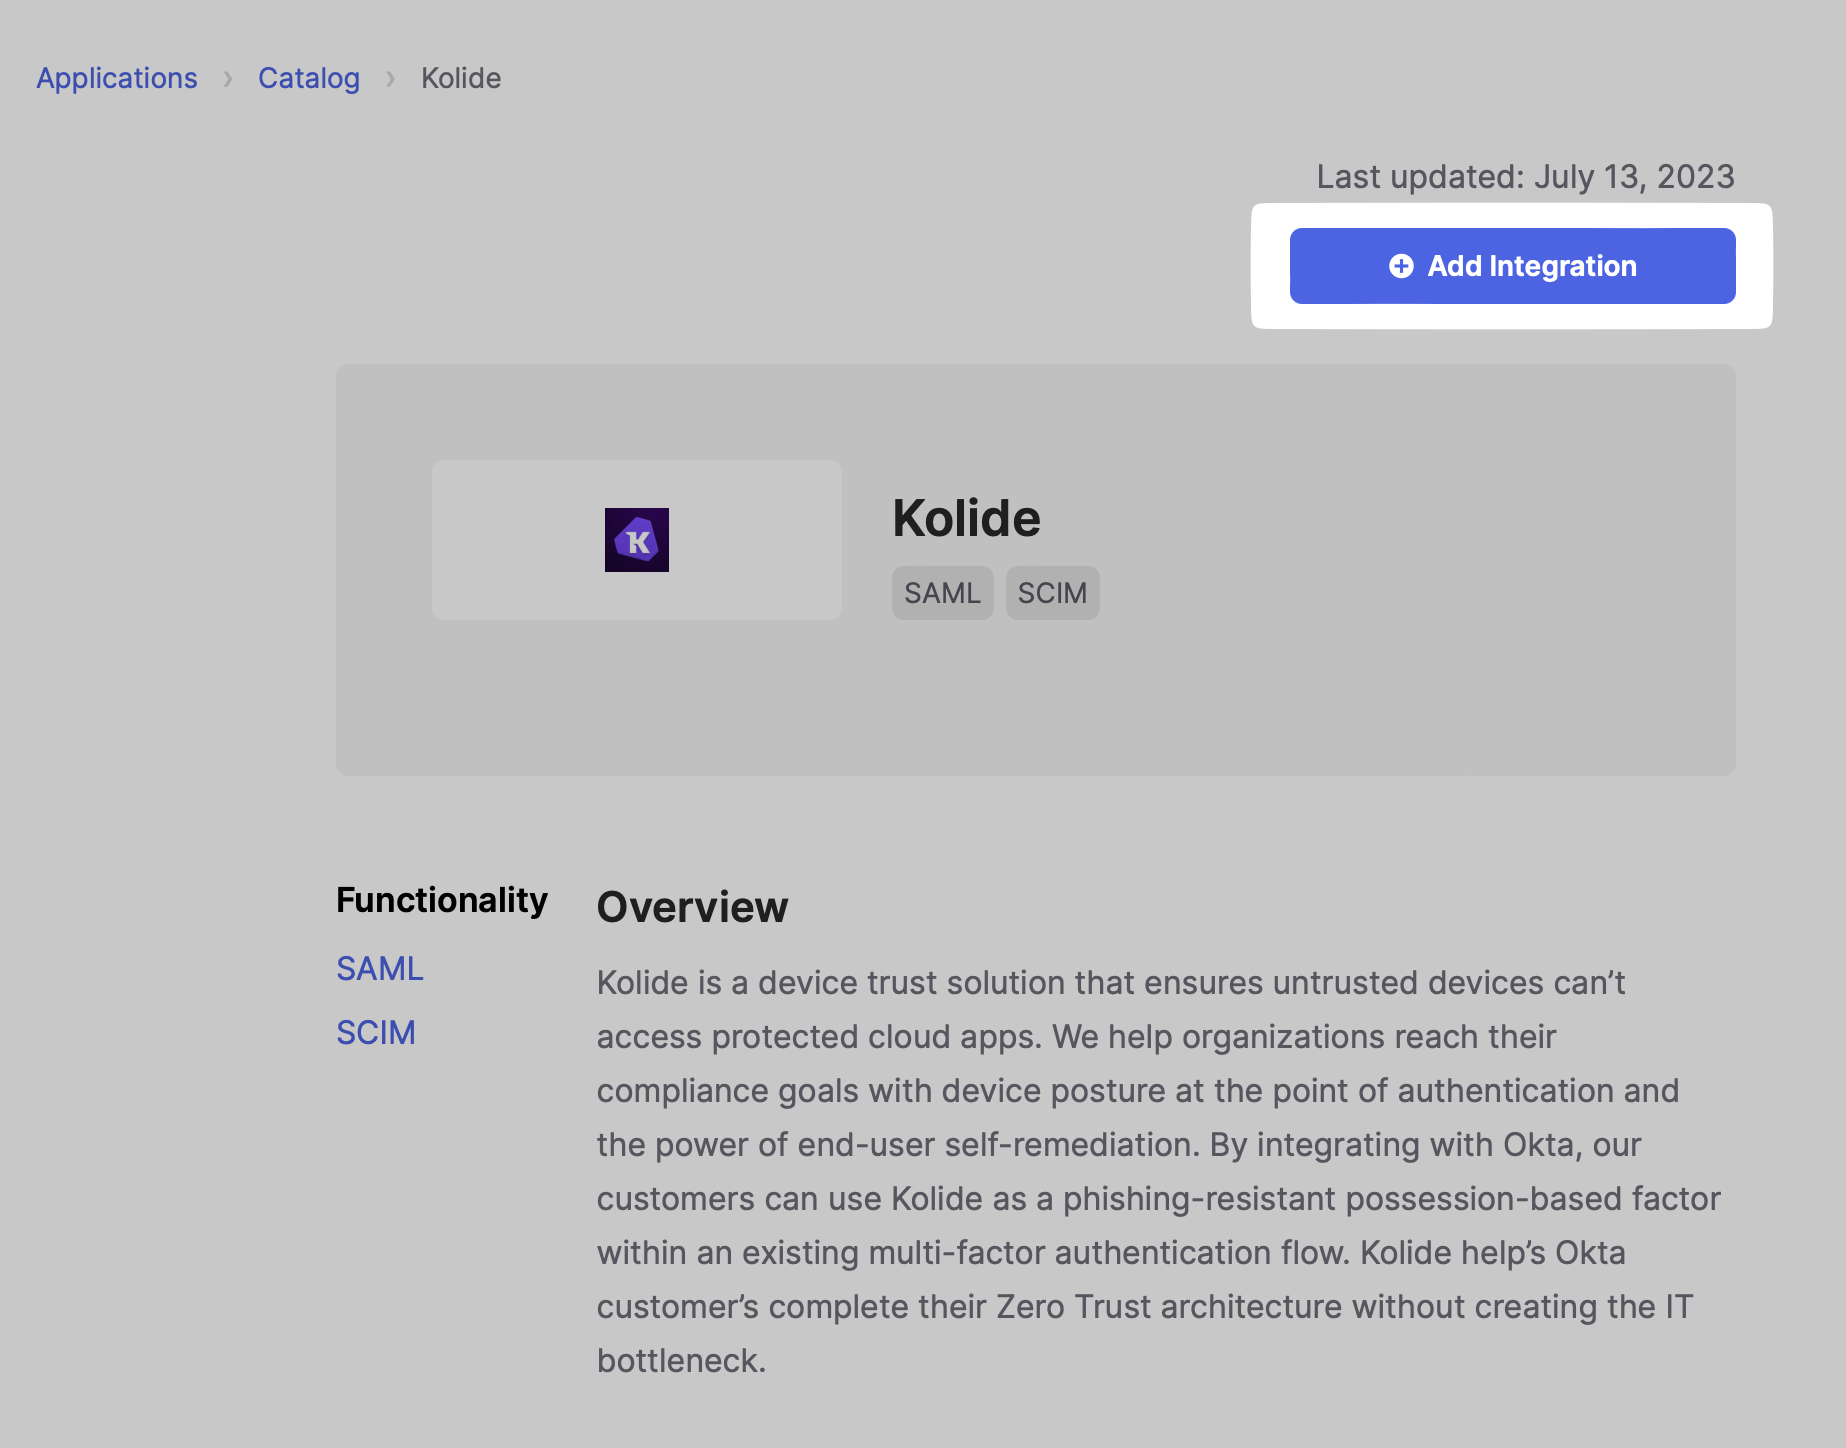Click the Kolide purple K logo
Viewport: 1846px width, 1448px height.
pos(637,540)
